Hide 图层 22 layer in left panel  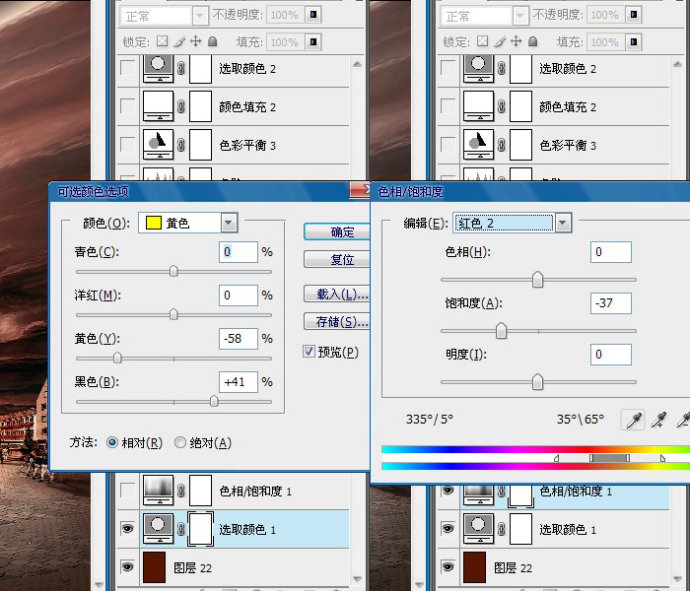[x=128, y=567]
